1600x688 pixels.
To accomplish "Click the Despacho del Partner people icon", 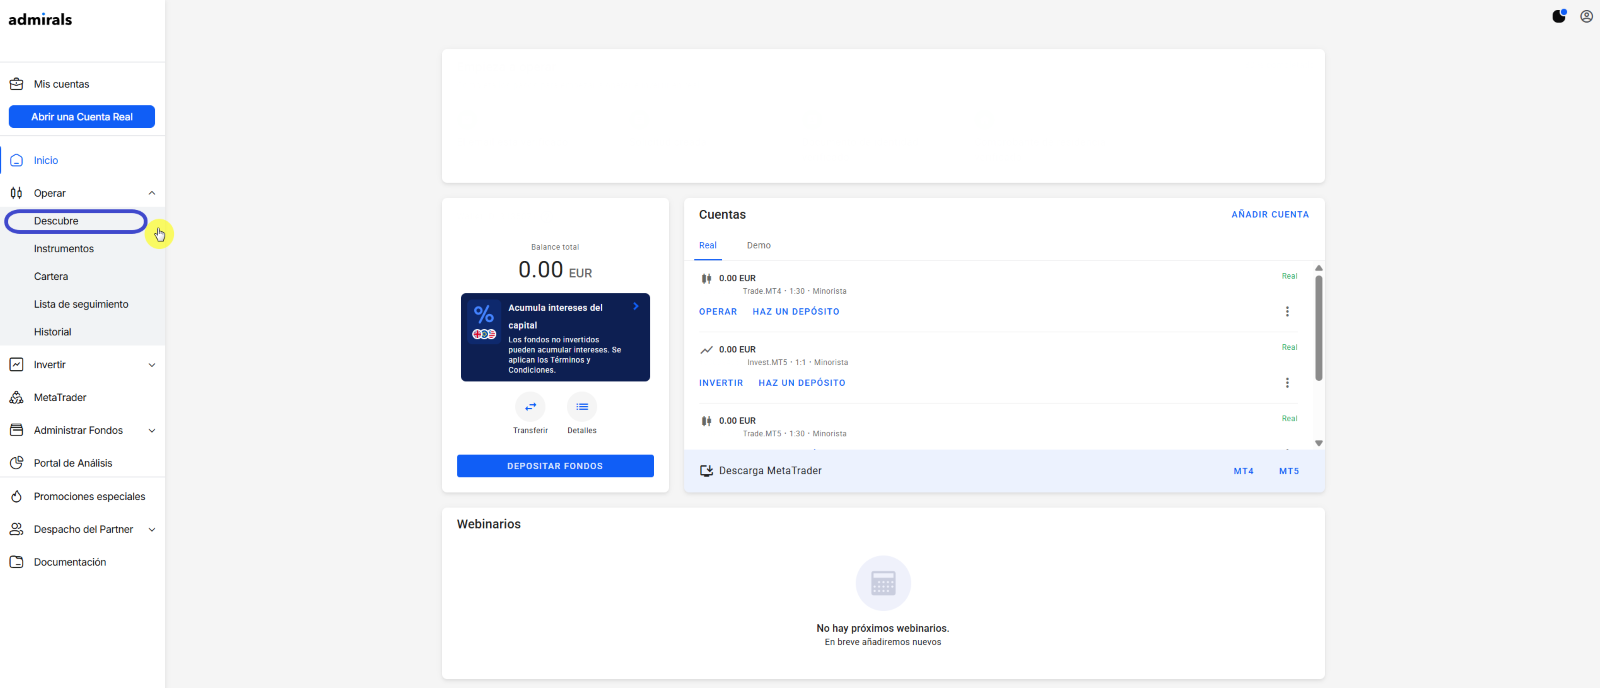I will [16, 530].
